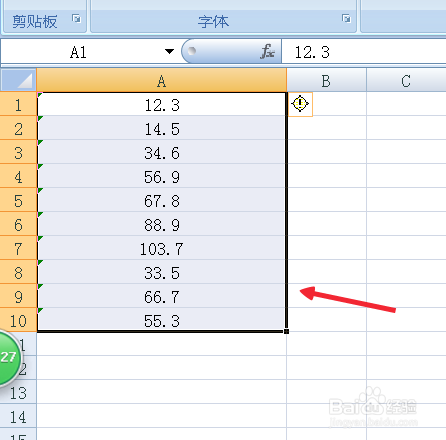The height and width of the screenshot is (440, 446).
Task: Select row 5 header
Action: [18, 200]
